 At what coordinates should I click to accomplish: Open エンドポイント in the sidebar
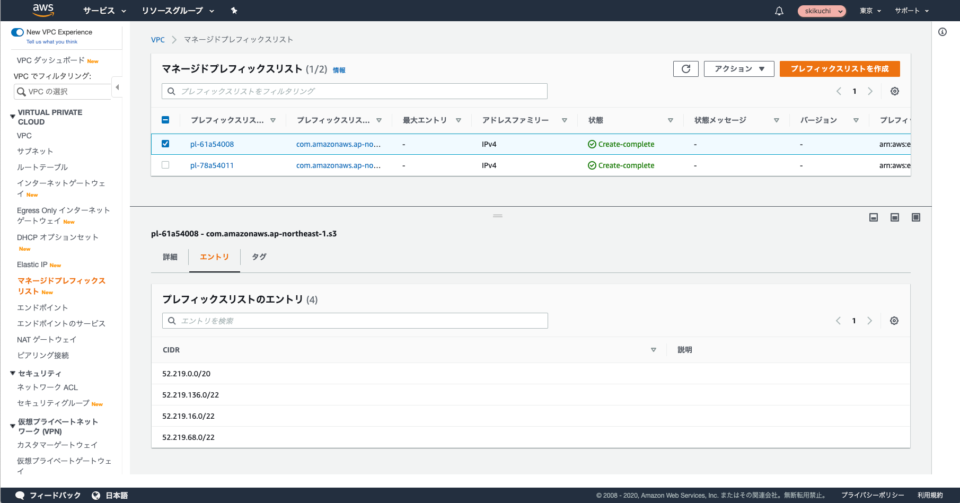42,308
